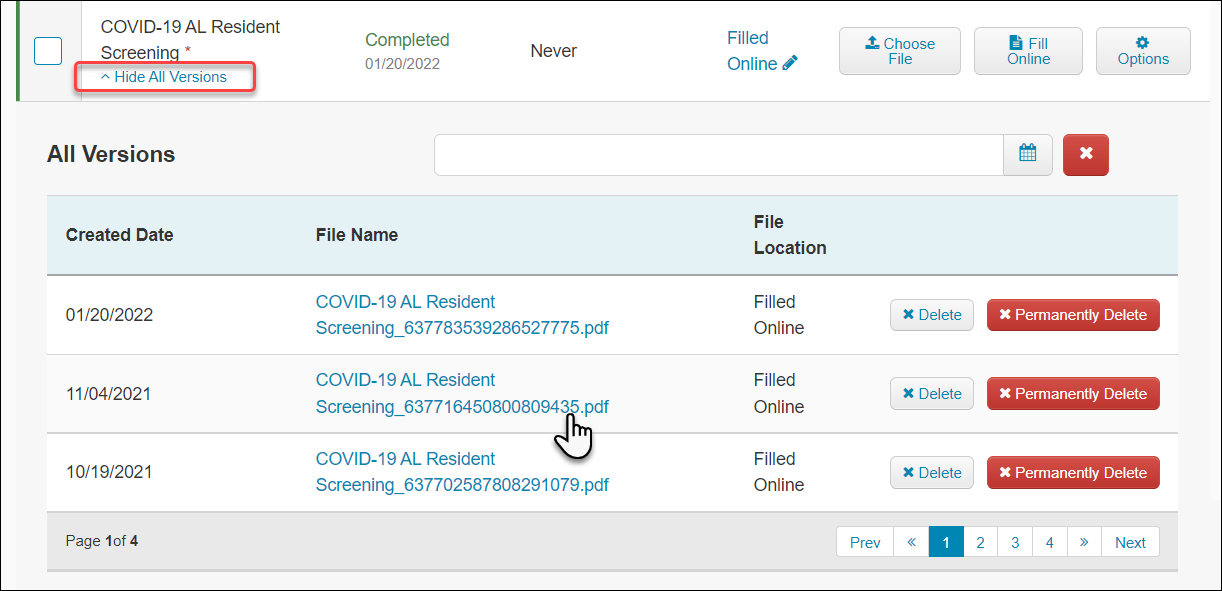Clear the filter with red X button
Image resolution: width=1222 pixels, height=591 pixels.
tap(1086, 155)
